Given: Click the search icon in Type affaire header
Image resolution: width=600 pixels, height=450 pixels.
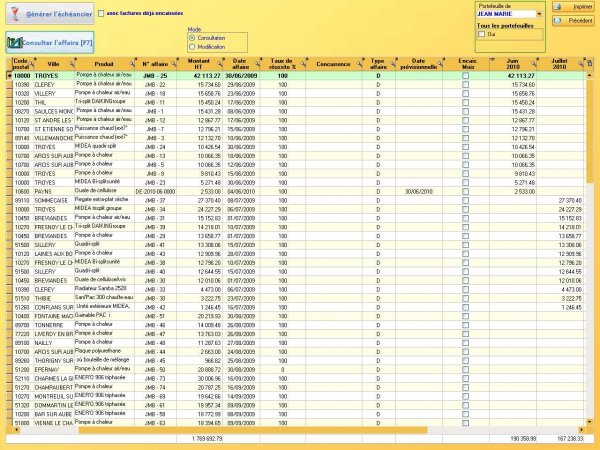Looking at the screenshot, I should pyautogui.click(x=393, y=64).
